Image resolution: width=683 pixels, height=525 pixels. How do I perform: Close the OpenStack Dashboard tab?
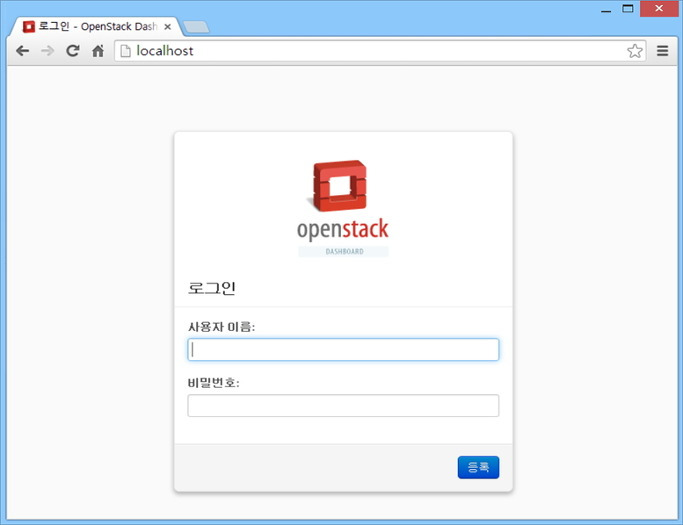point(167,27)
